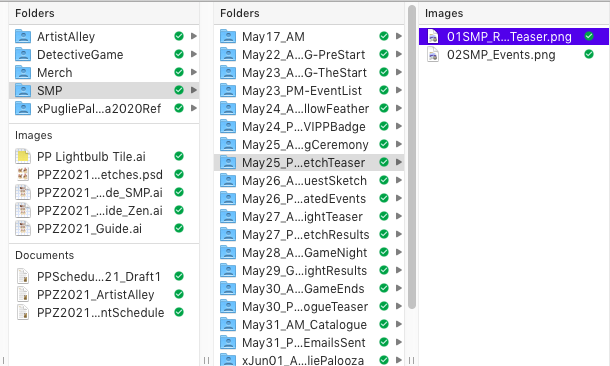Expand the xPugliePal...a2020Ref folder arrow
Screen dimensions: 610x366
coord(194,108)
